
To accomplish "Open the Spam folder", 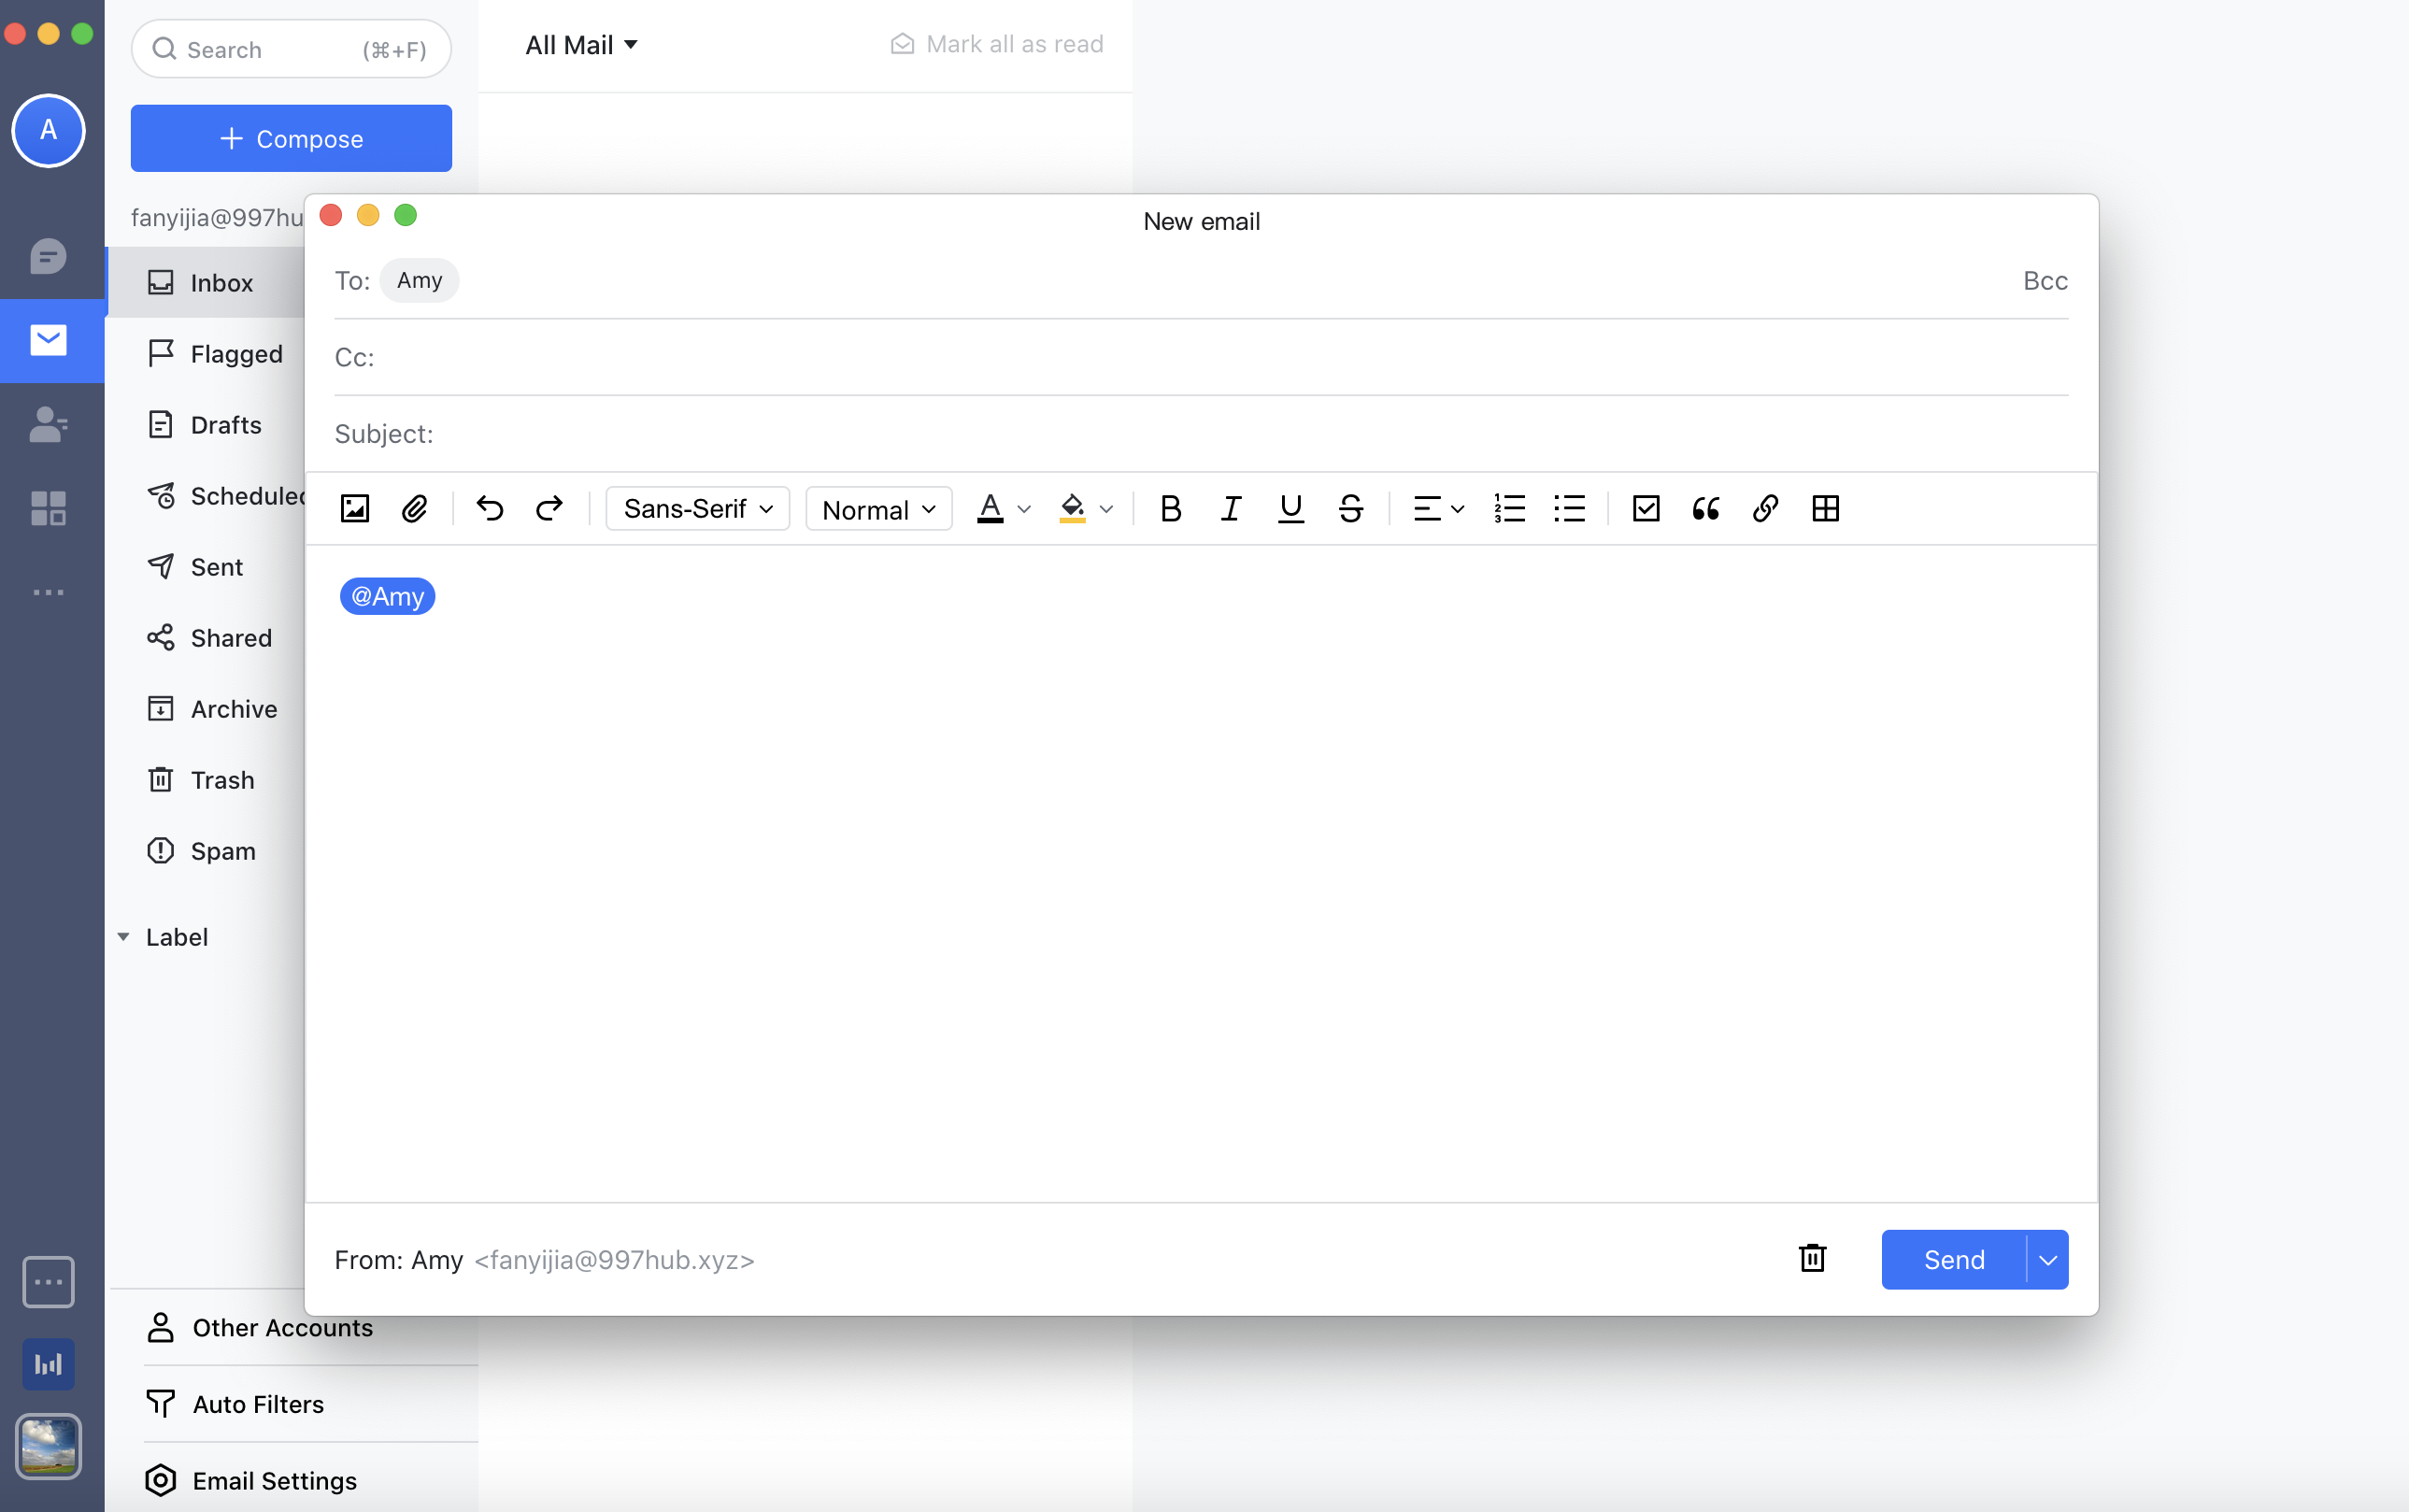I will (x=222, y=850).
